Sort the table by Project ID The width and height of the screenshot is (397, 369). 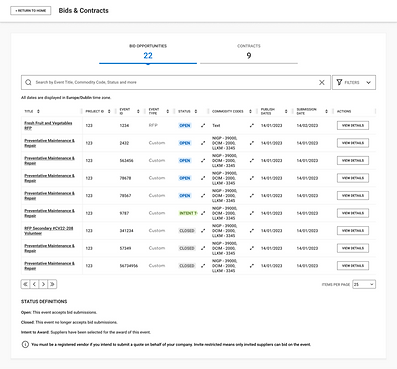(109, 111)
